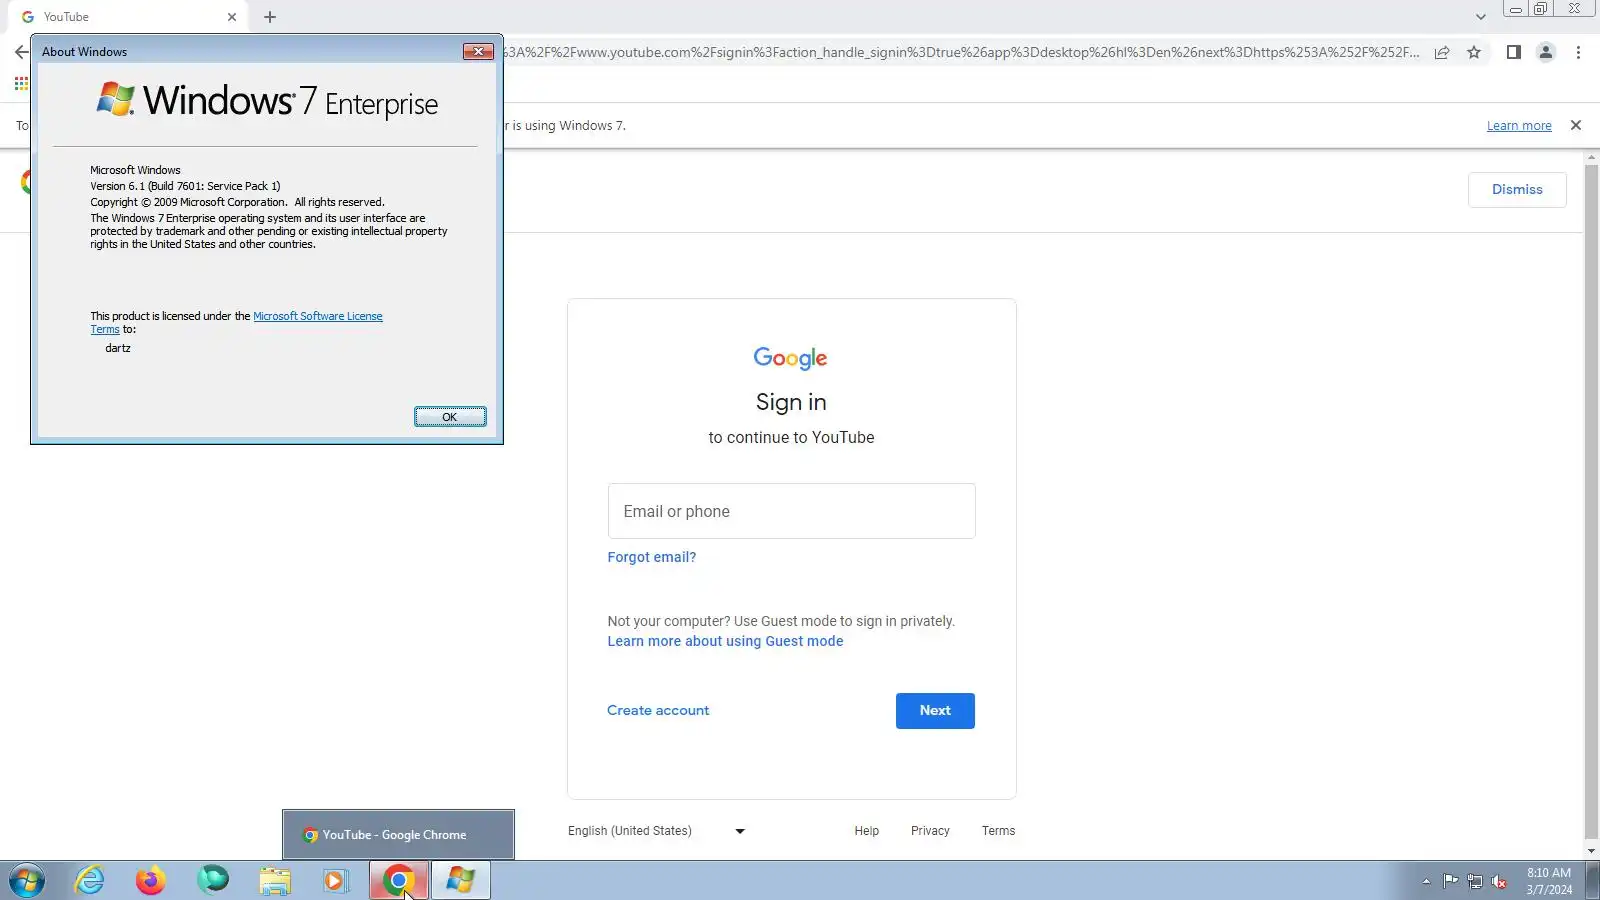Click the Windows flag logo in About dialog
The height and width of the screenshot is (900, 1600).
coord(116,99)
